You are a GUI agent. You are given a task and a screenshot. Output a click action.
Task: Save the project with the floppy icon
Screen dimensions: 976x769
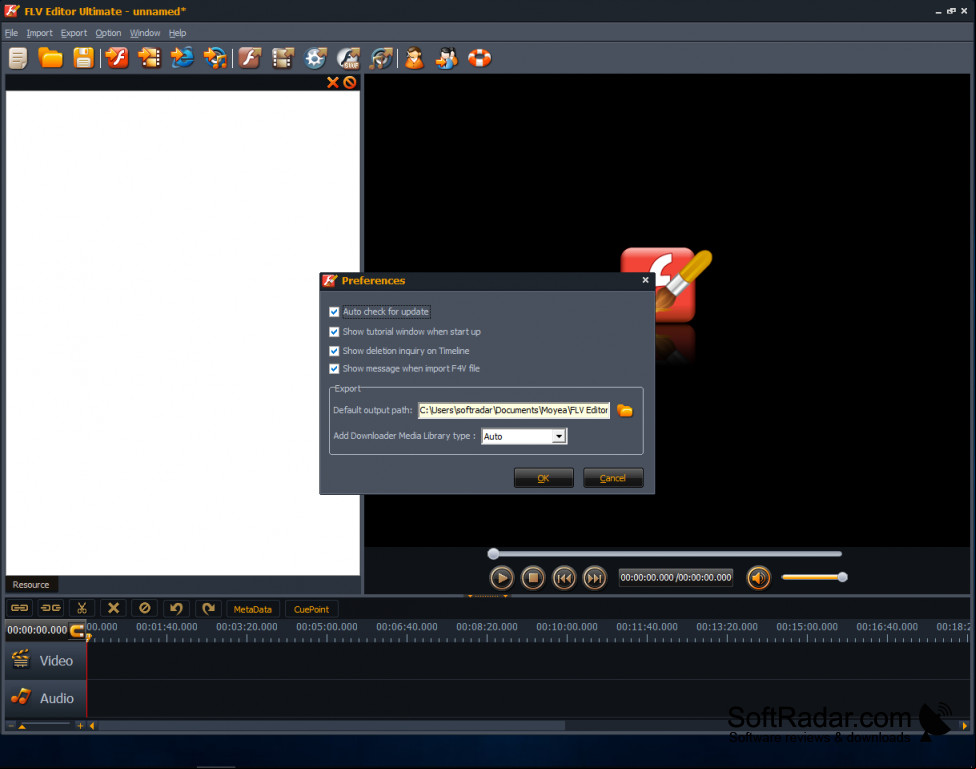pyautogui.click(x=83, y=58)
